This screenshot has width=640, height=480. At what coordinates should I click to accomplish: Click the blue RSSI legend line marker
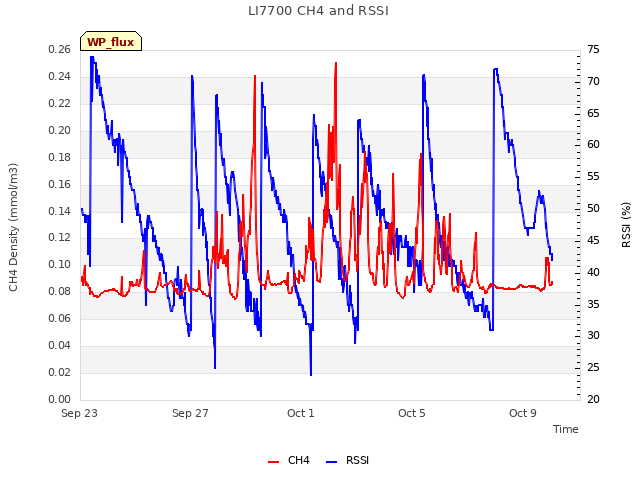tap(332, 462)
